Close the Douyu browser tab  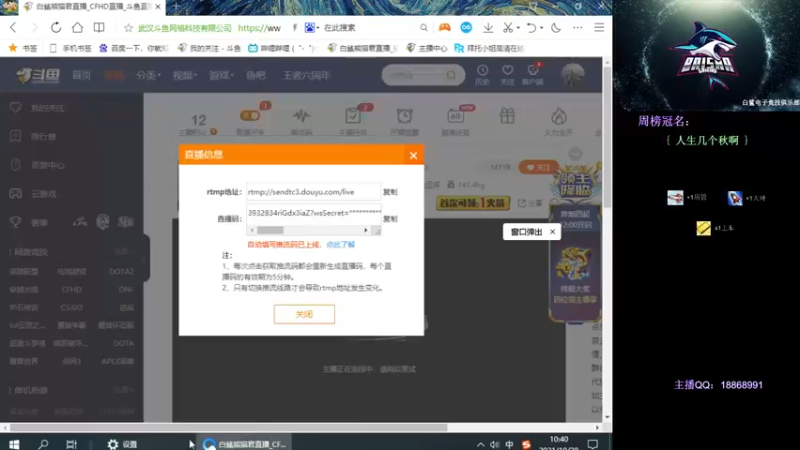pyautogui.click(x=158, y=7)
